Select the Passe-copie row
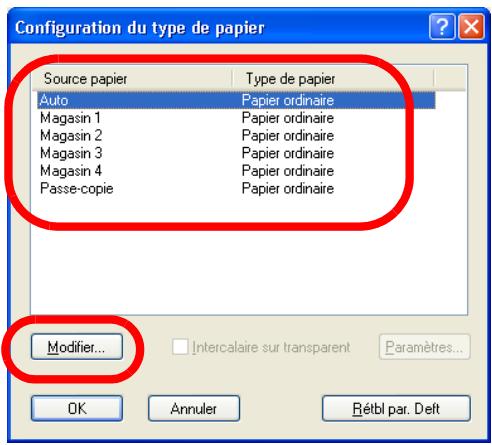 click(236, 189)
